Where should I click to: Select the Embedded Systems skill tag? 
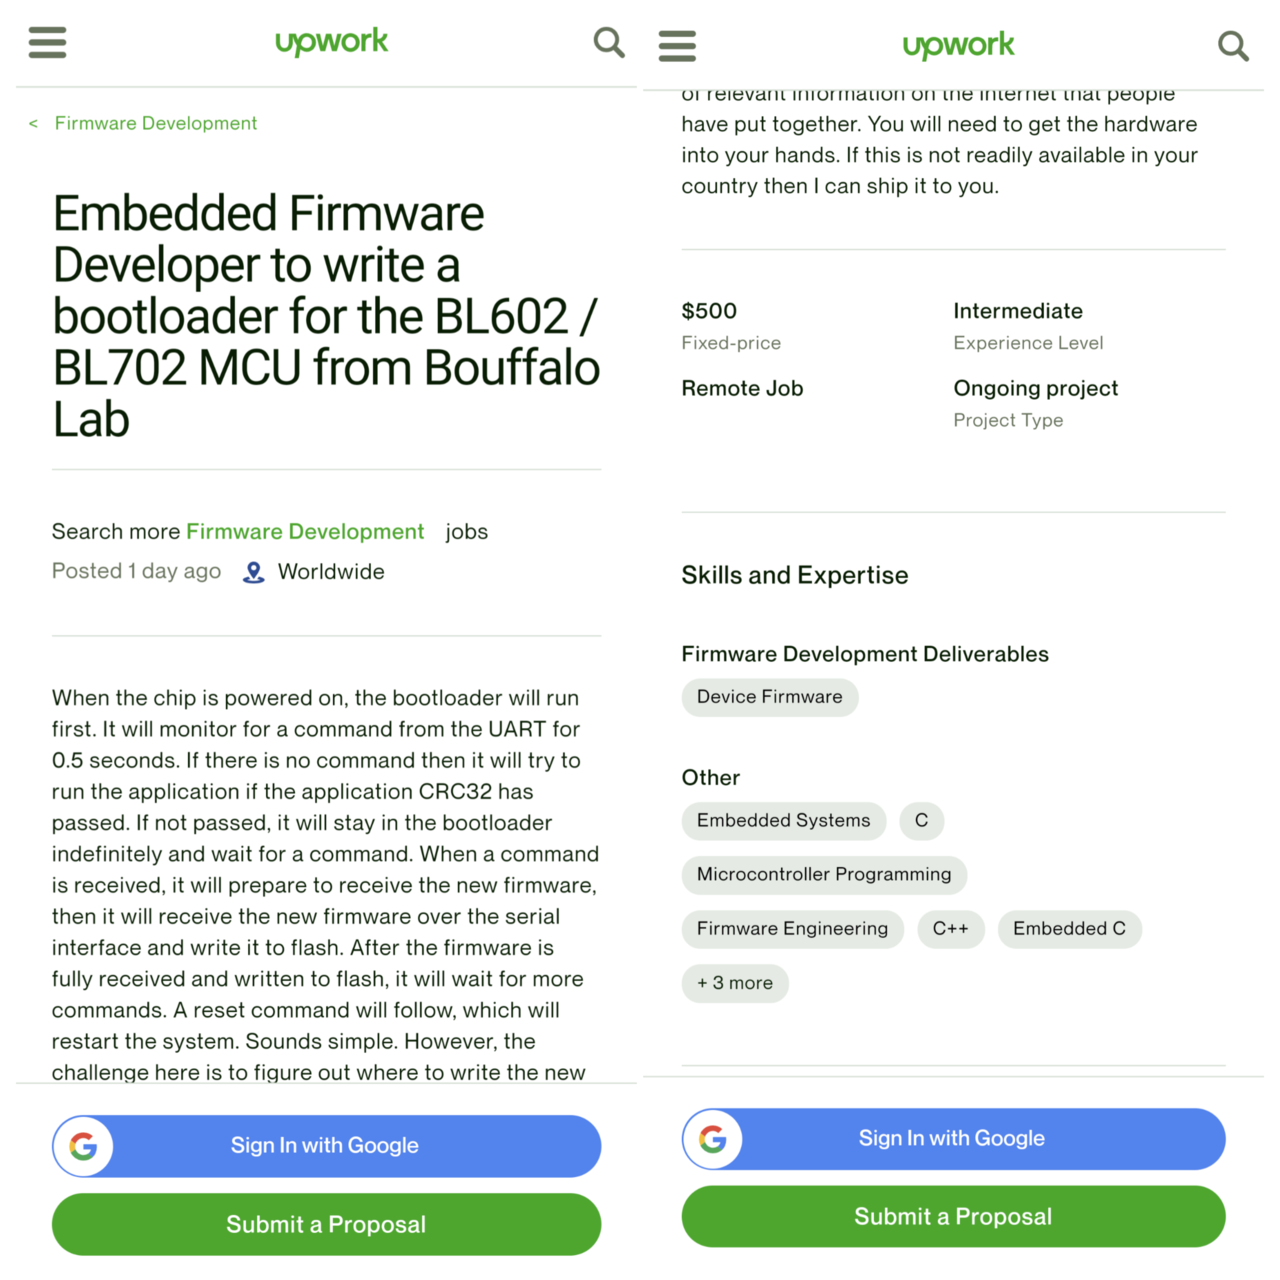(783, 821)
